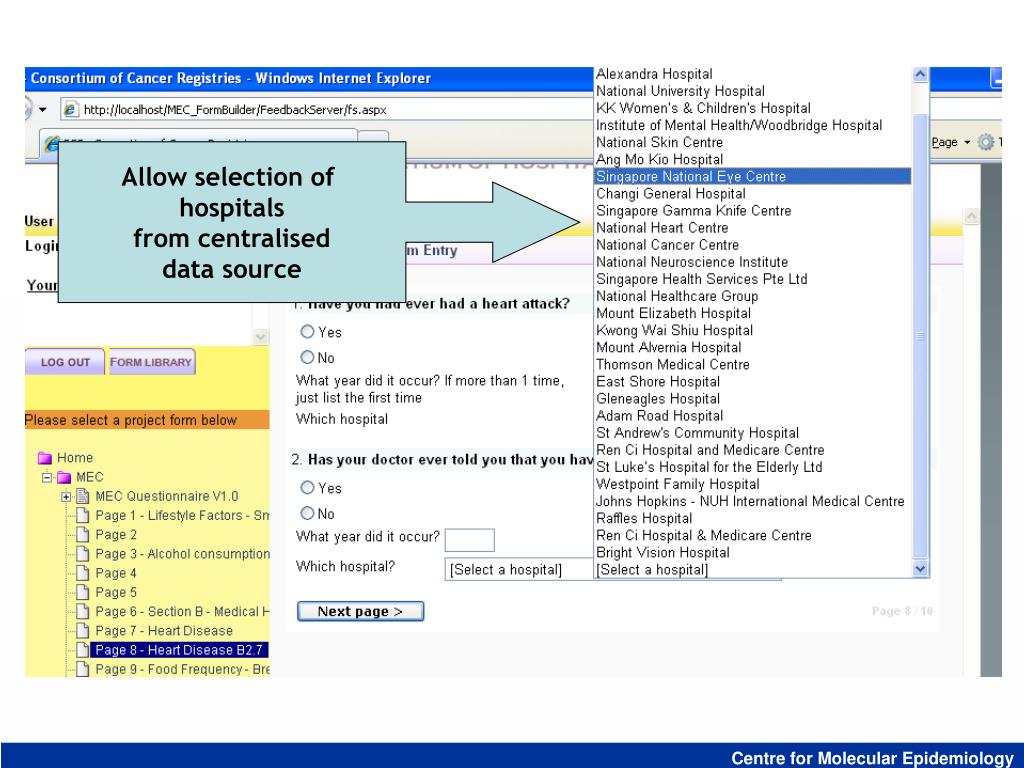Viewport: 1024px width, 768px height.
Task: Select Westpoint Family Hospital
Action: tap(677, 484)
